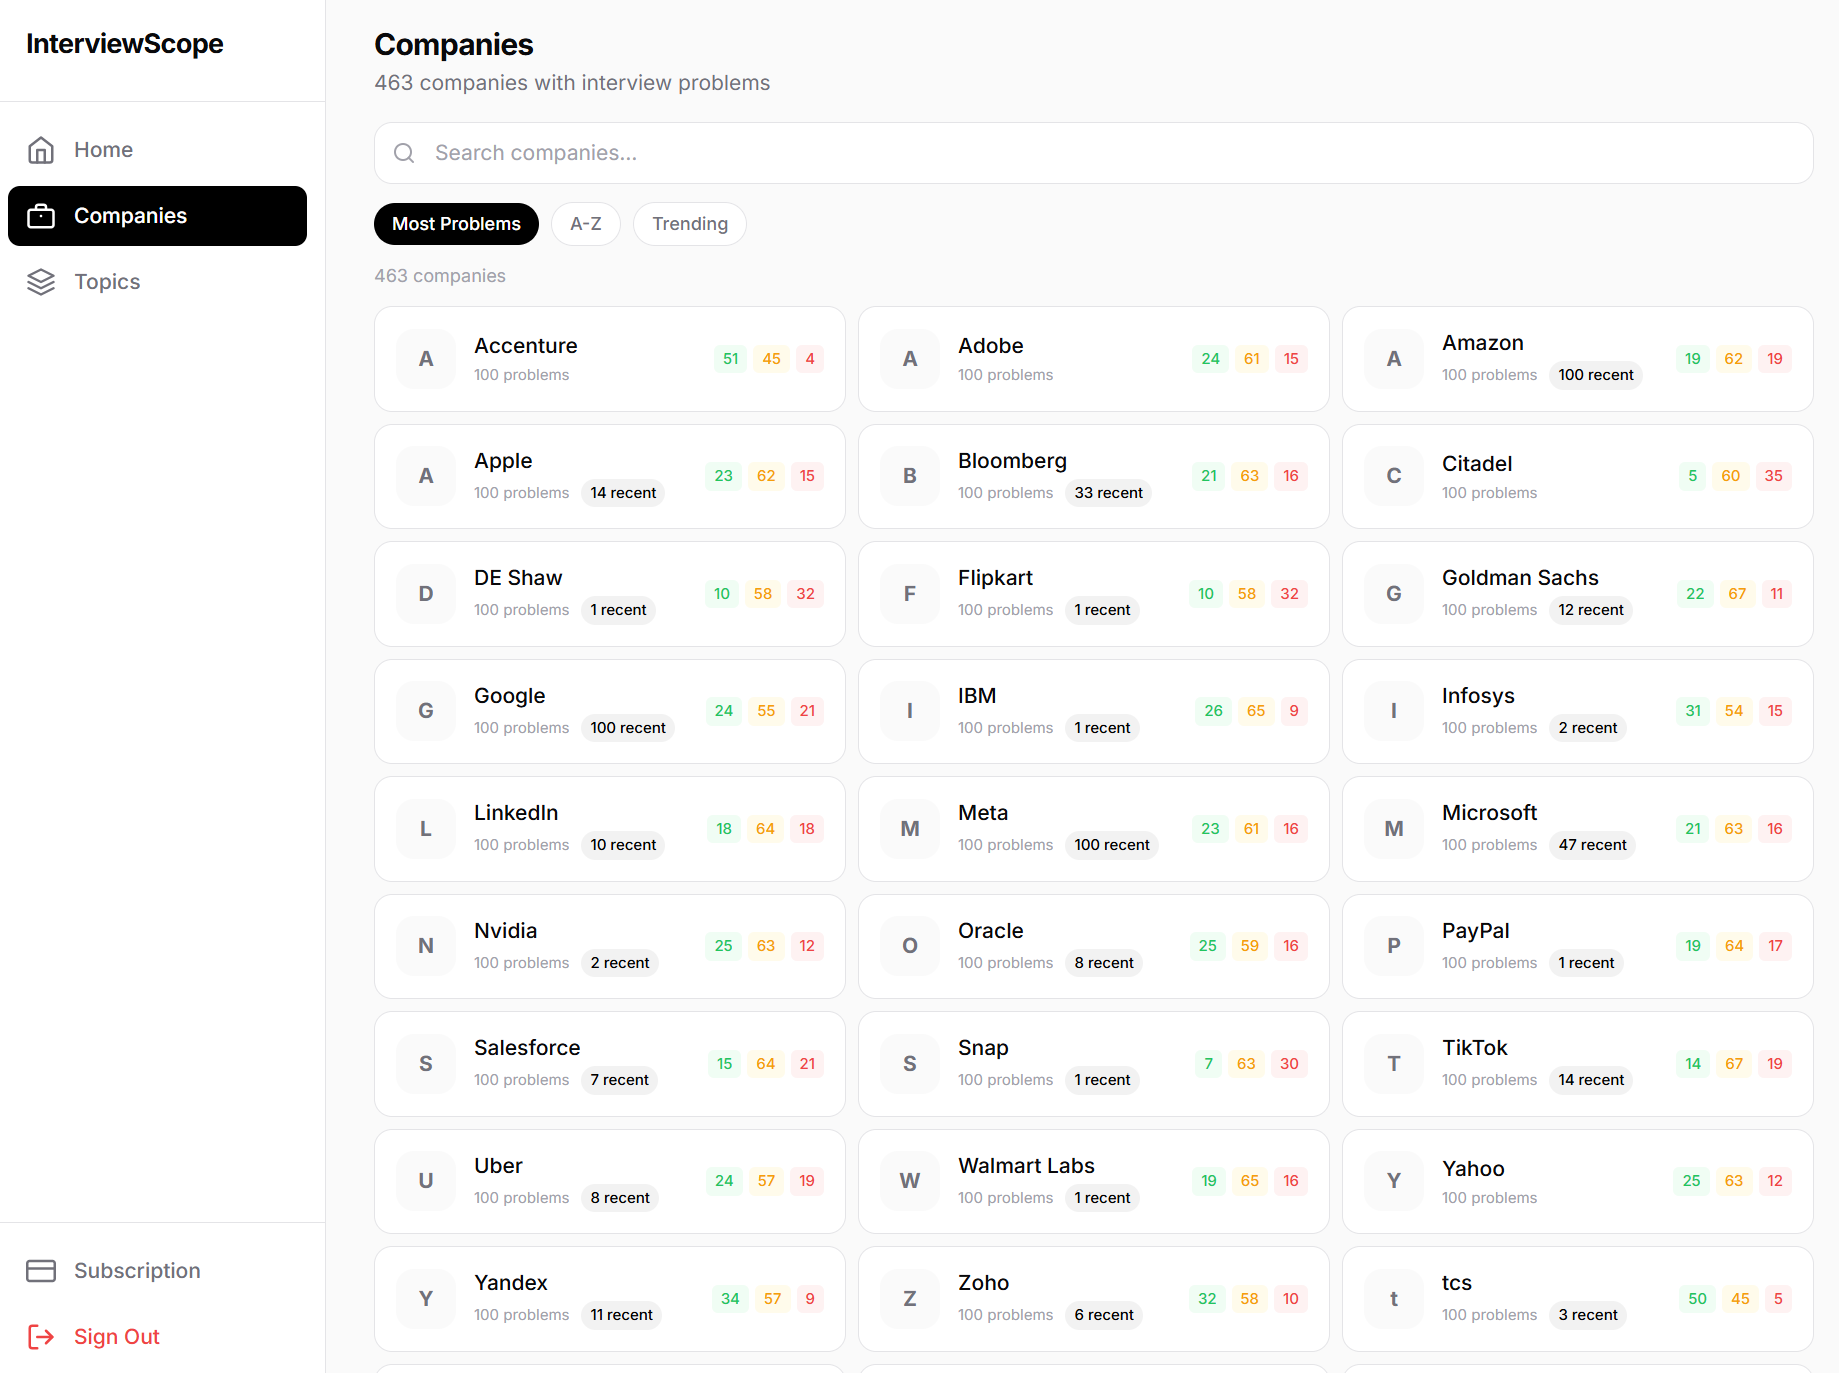Click Amazon's '100 recent' badge
The image size is (1839, 1373).
point(1596,375)
